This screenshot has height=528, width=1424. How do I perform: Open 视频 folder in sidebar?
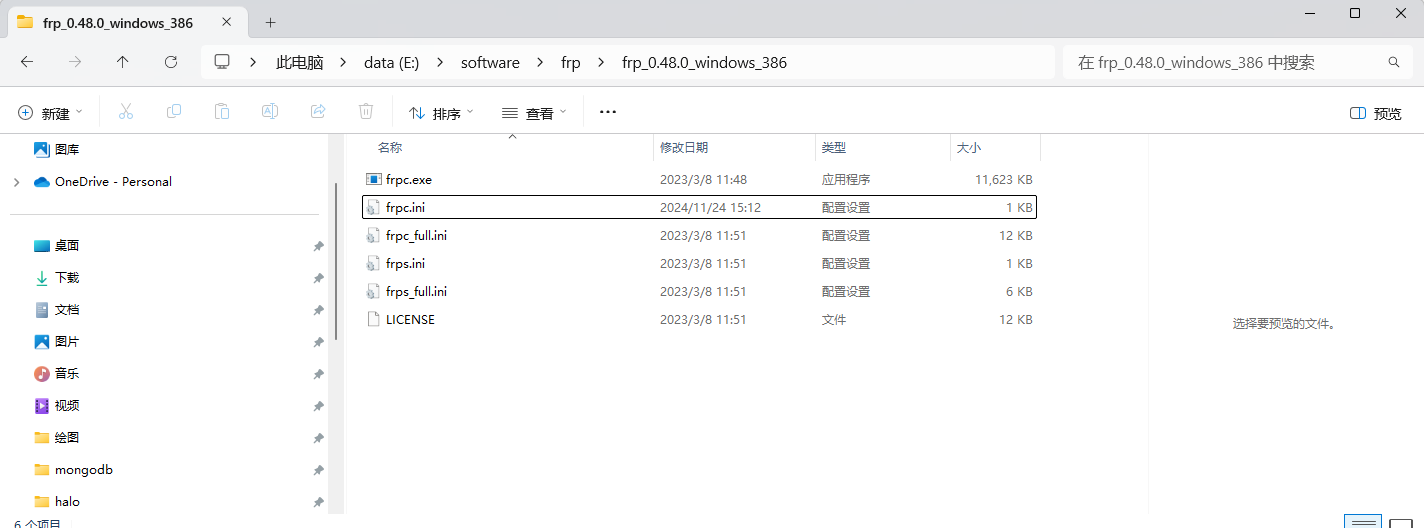(x=67, y=406)
